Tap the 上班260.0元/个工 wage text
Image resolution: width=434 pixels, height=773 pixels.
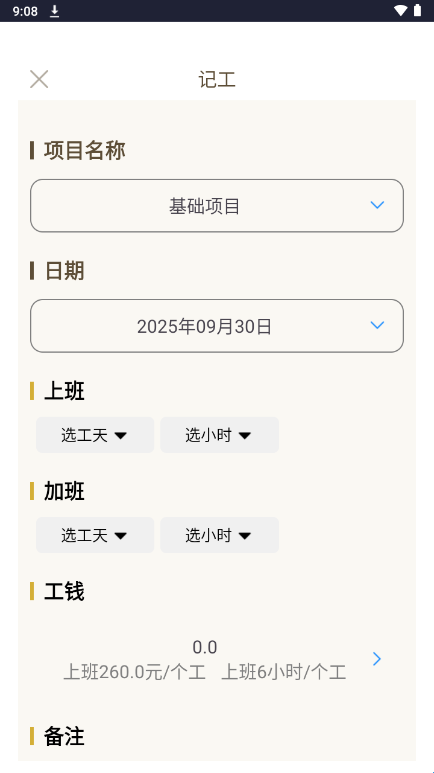pos(135,672)
